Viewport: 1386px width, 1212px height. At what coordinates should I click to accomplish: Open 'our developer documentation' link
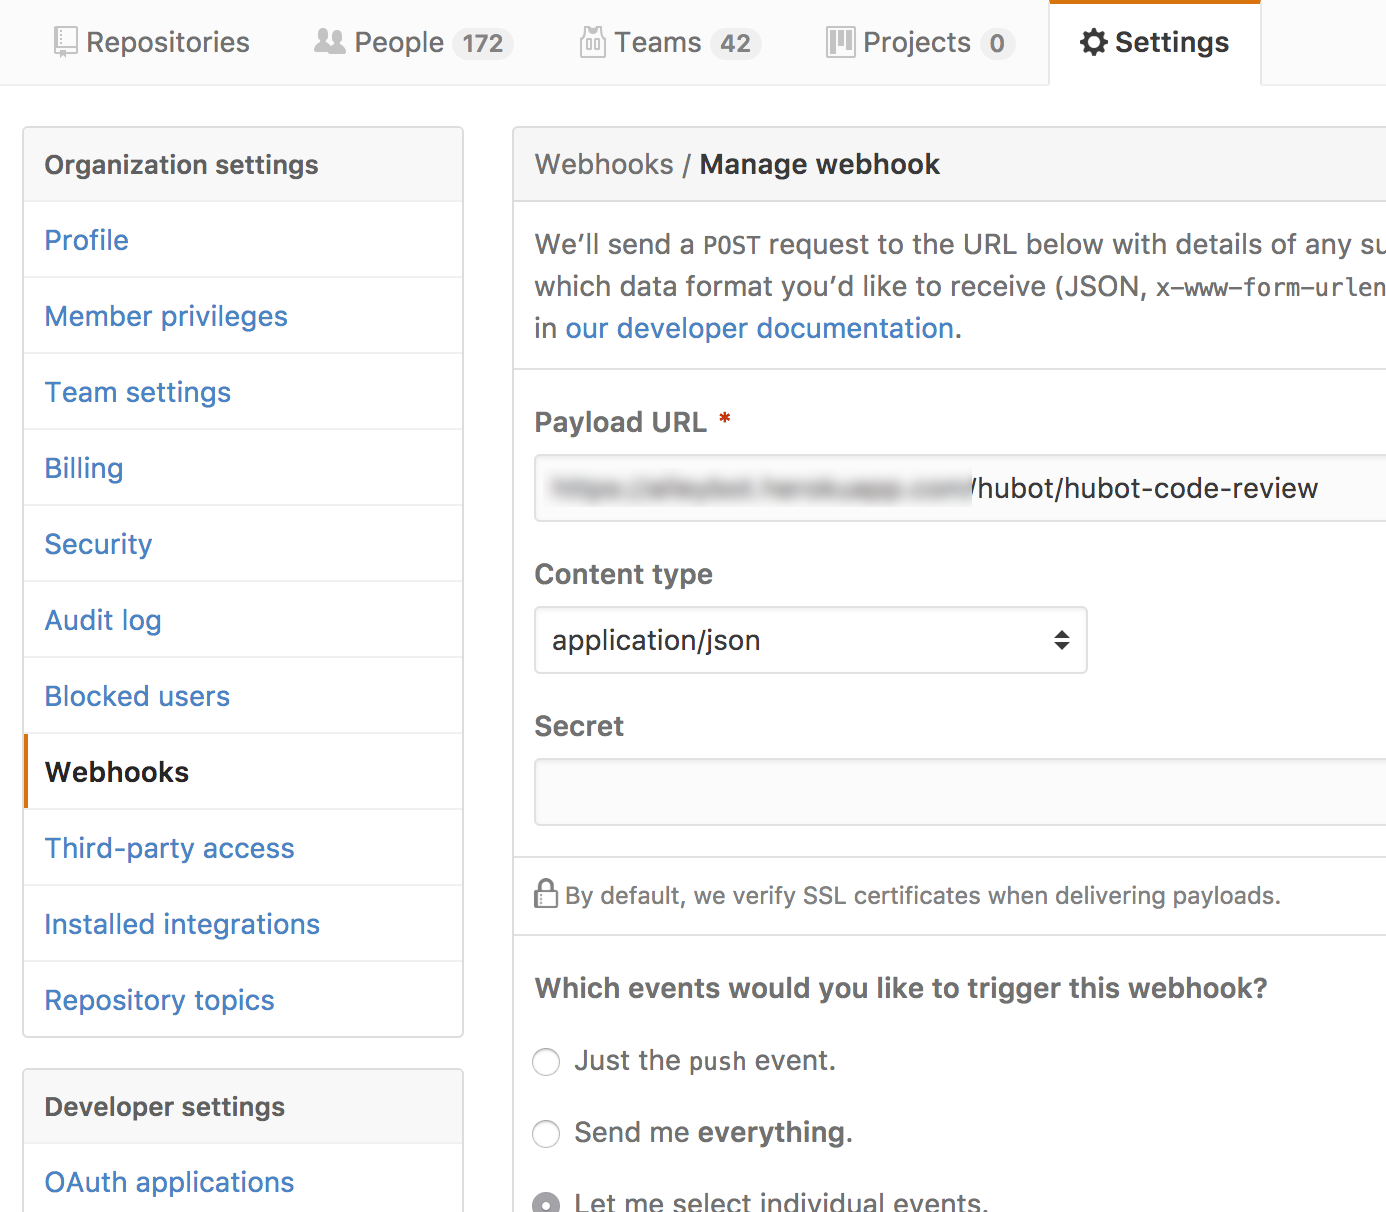[x=759, y=328]
